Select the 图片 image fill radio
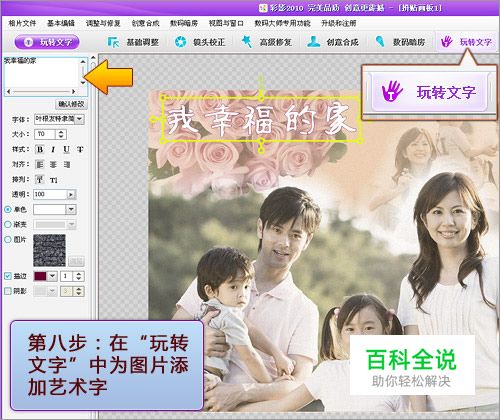This screenshot has width=500, height=420. coord(8,239)
